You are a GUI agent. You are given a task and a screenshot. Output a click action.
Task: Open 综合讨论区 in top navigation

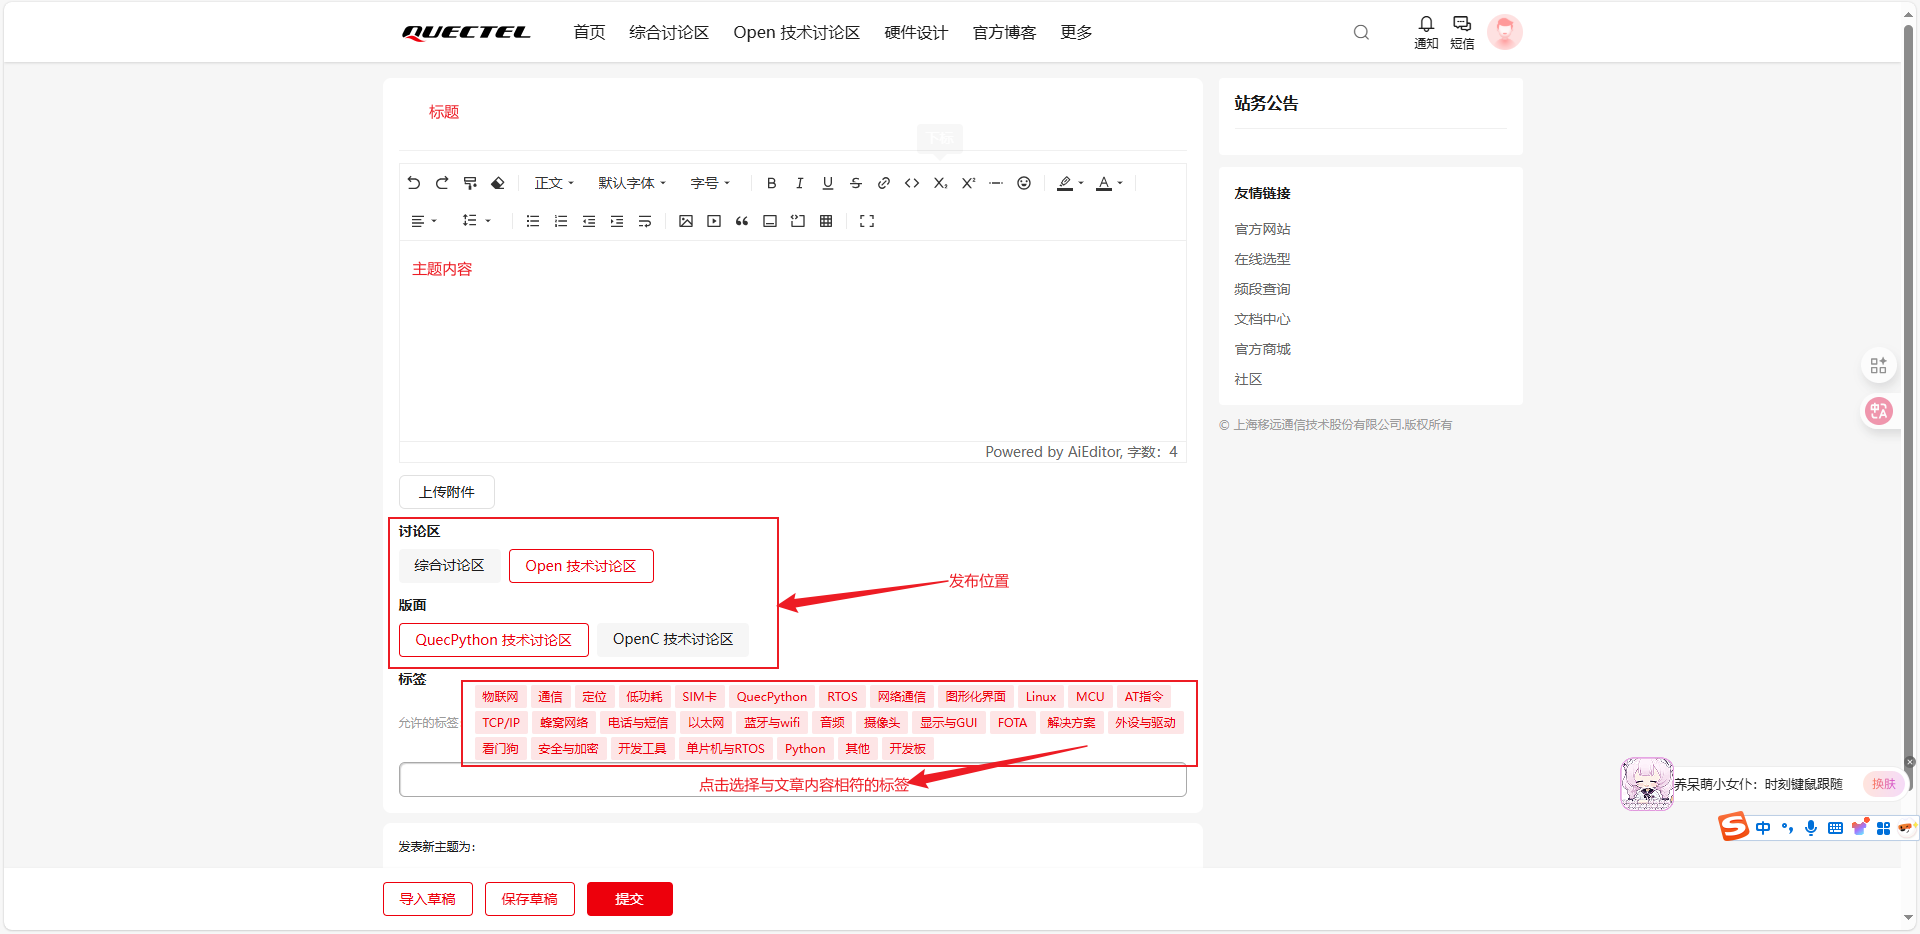coord(669,32)
